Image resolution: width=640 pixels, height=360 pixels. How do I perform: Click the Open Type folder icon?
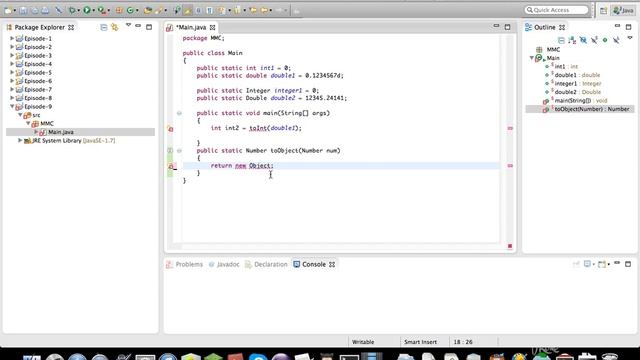point(147,10)
